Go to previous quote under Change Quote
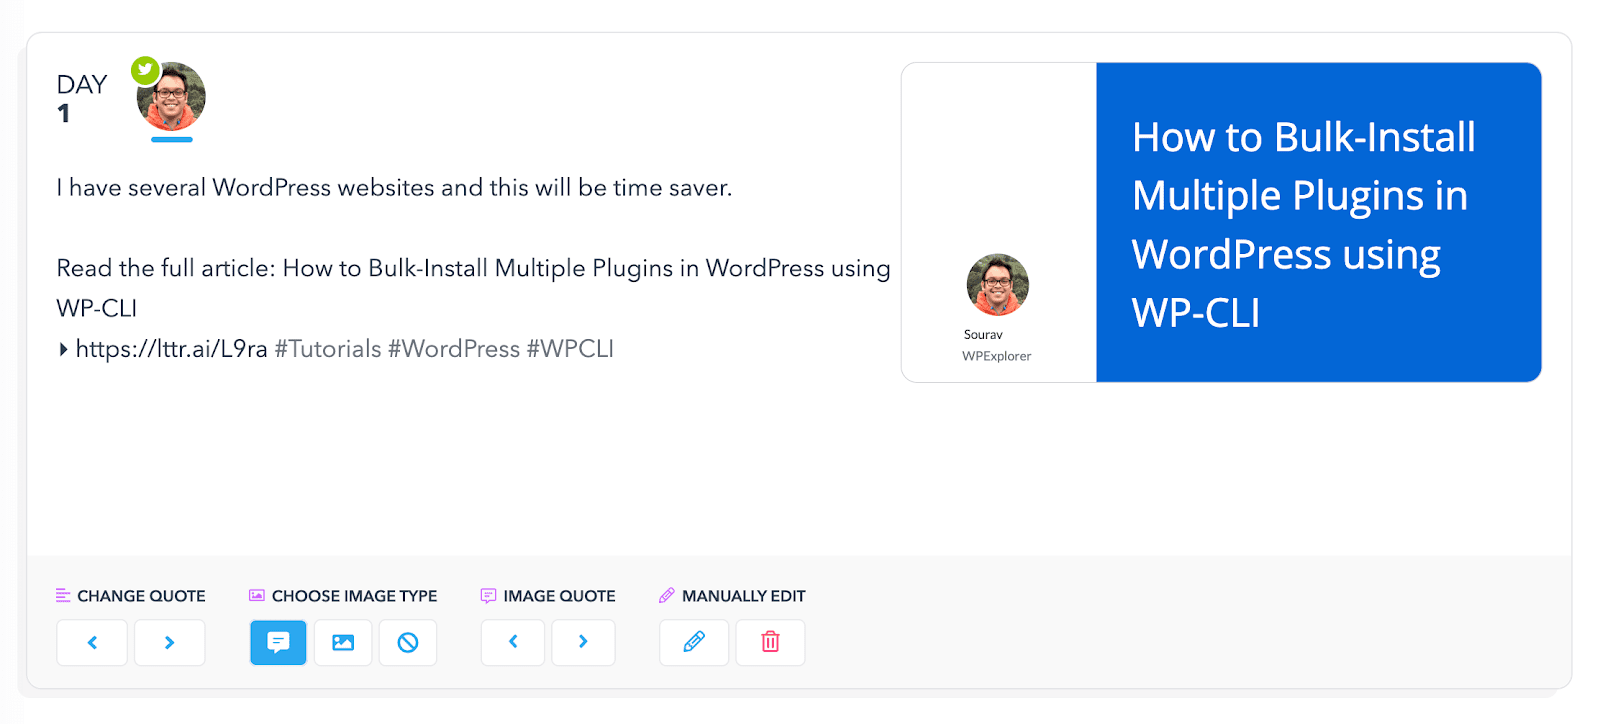 point(92,642)
